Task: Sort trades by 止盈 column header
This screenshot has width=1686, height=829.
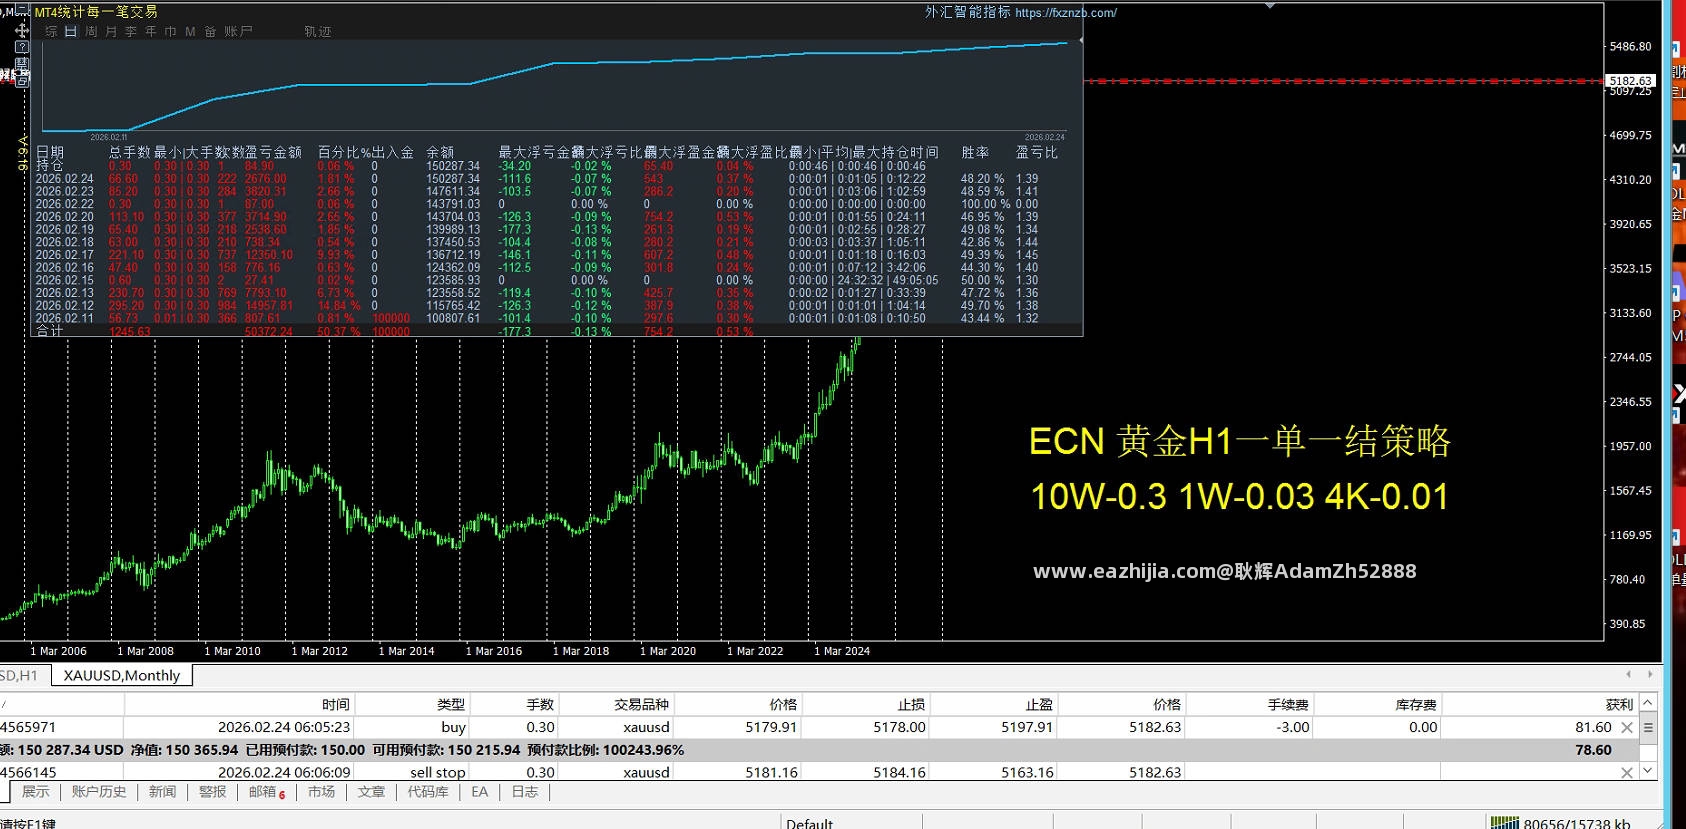Action: [994, 704]
